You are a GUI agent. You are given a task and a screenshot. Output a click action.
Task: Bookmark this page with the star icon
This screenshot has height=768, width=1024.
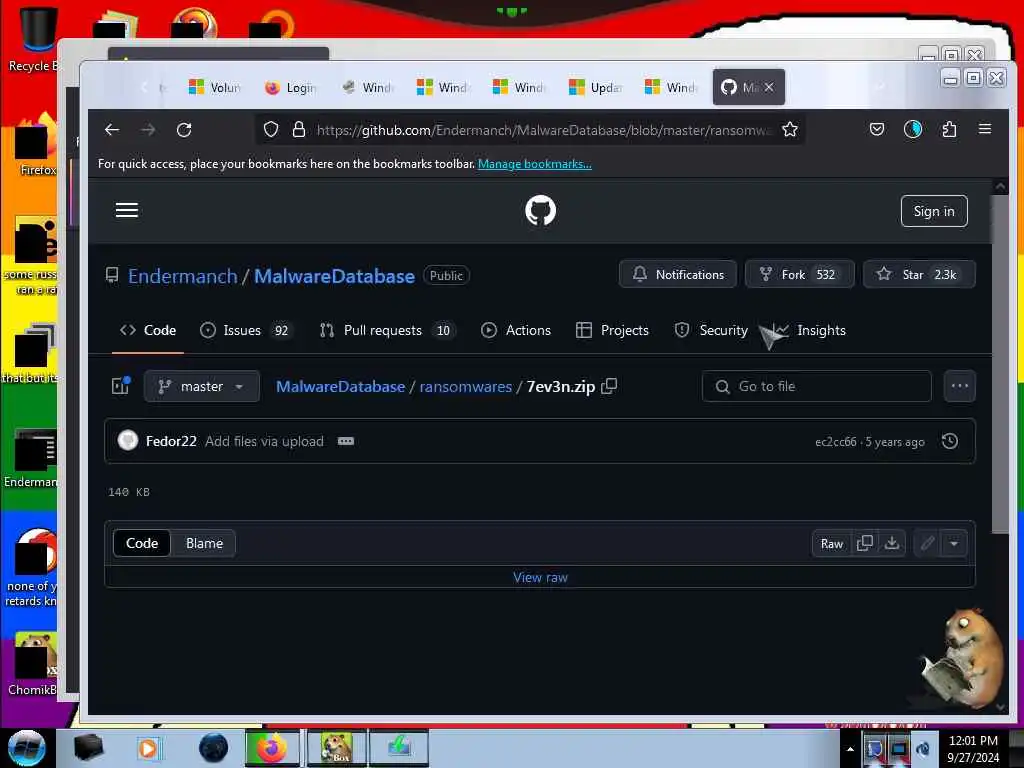point(790,129)
